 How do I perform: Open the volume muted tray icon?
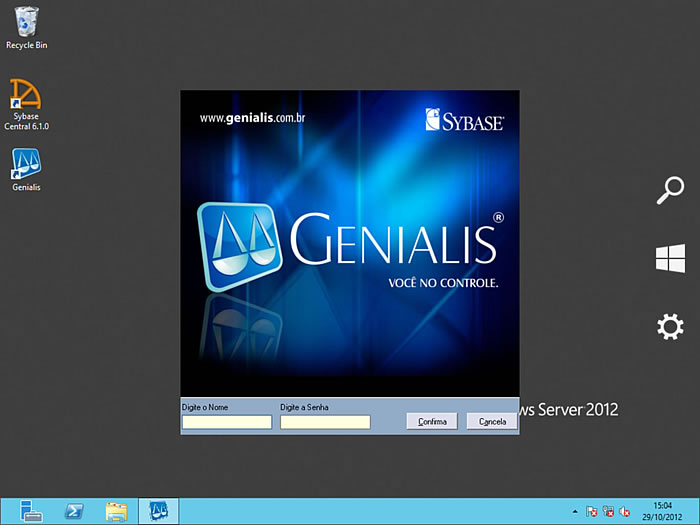point(625,512)
